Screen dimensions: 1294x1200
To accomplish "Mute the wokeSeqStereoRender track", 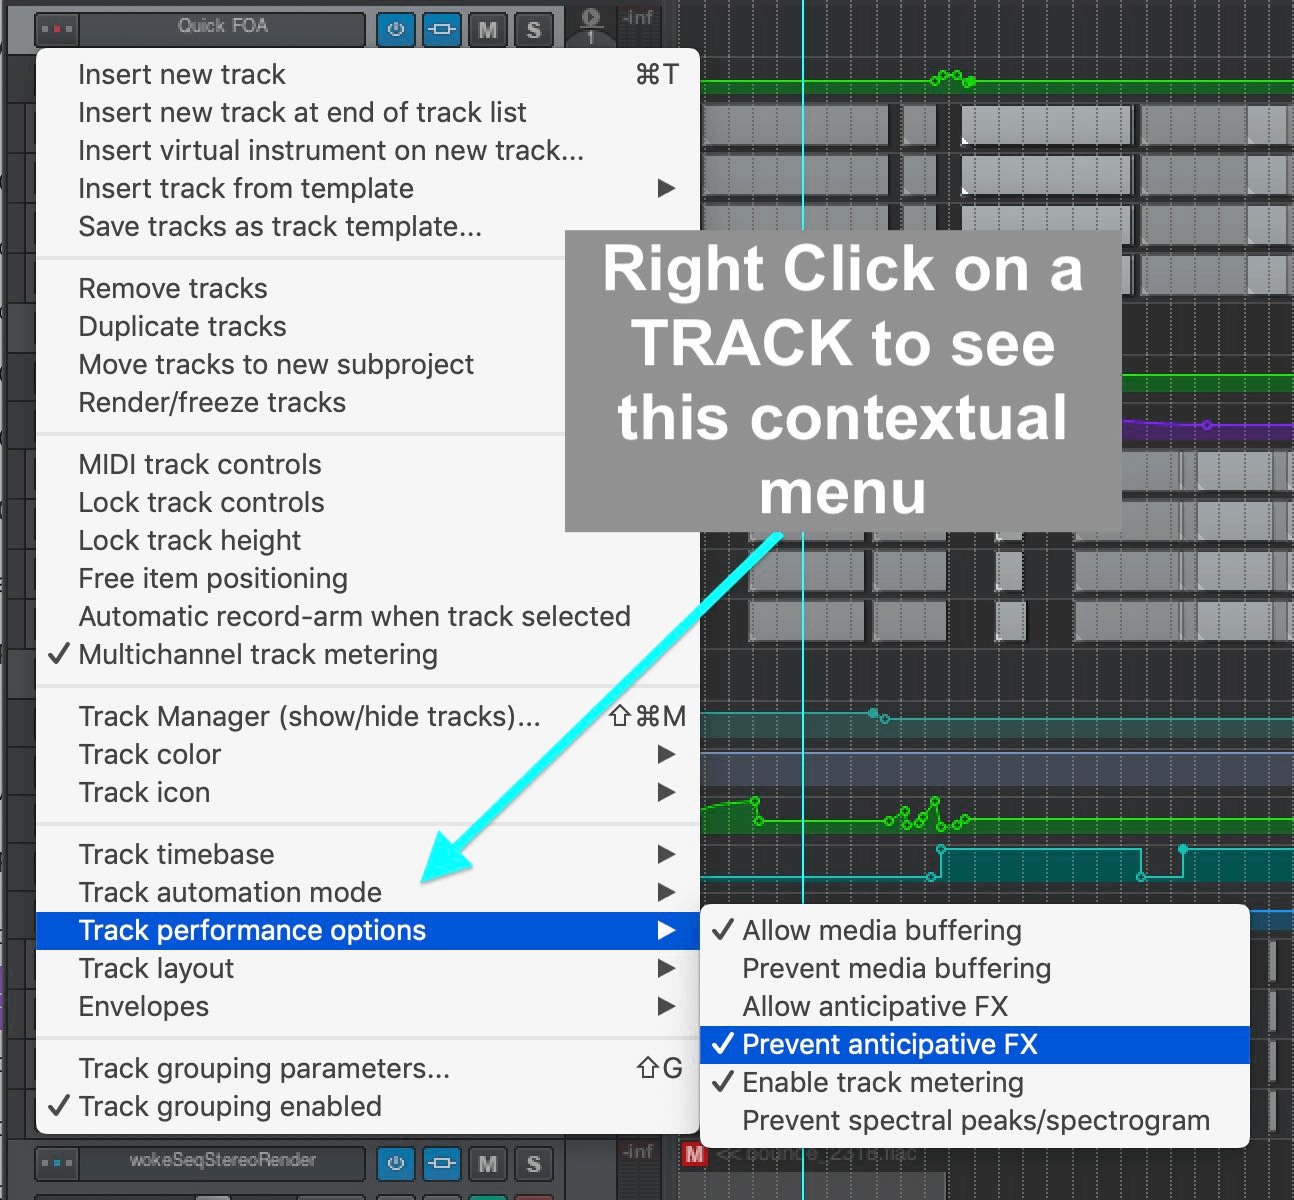I will click(488, 1164).
